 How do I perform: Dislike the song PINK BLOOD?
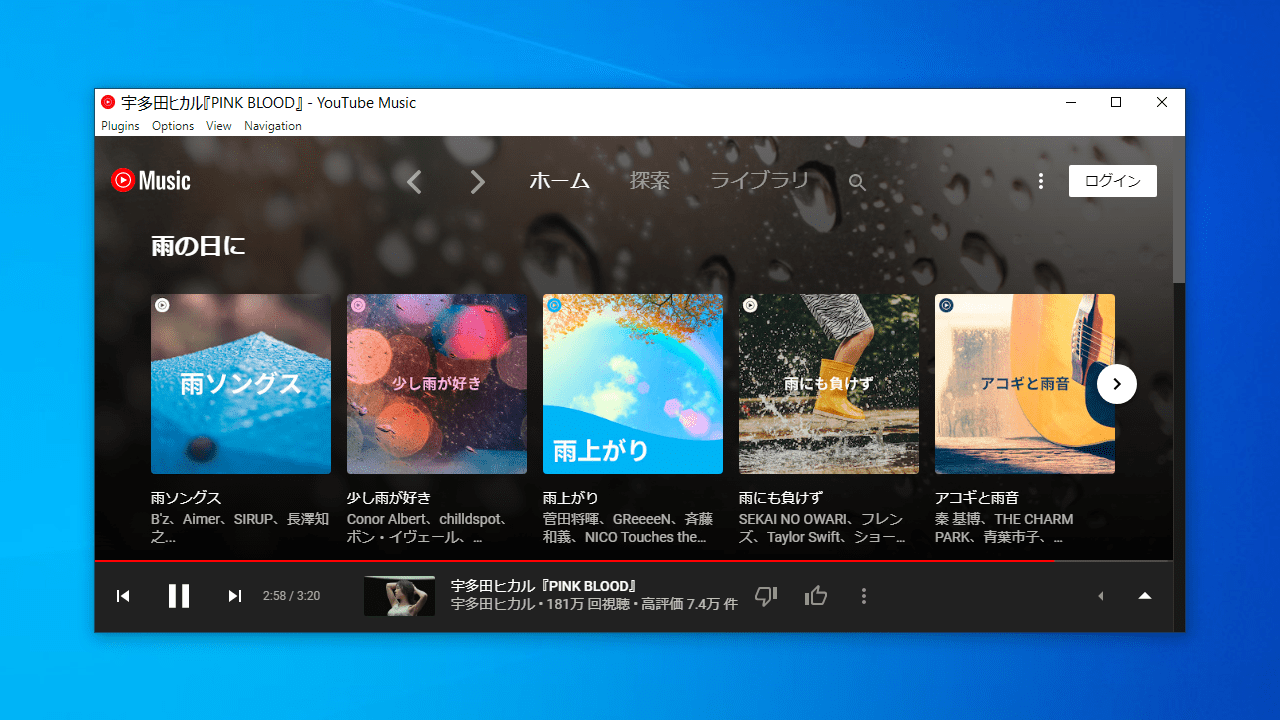click(x=766, y=596)
